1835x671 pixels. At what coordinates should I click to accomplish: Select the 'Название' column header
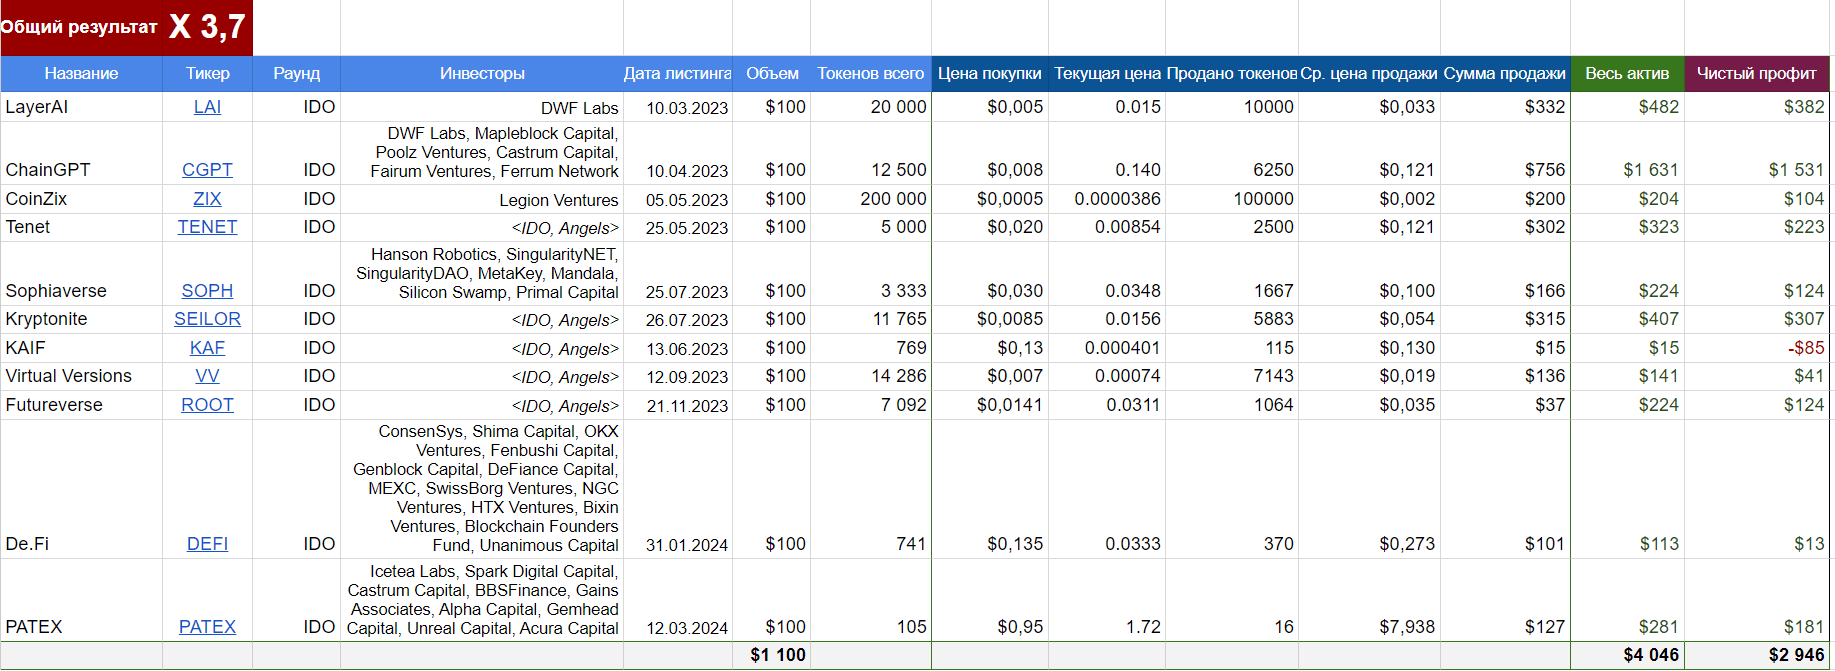(81, 74)
